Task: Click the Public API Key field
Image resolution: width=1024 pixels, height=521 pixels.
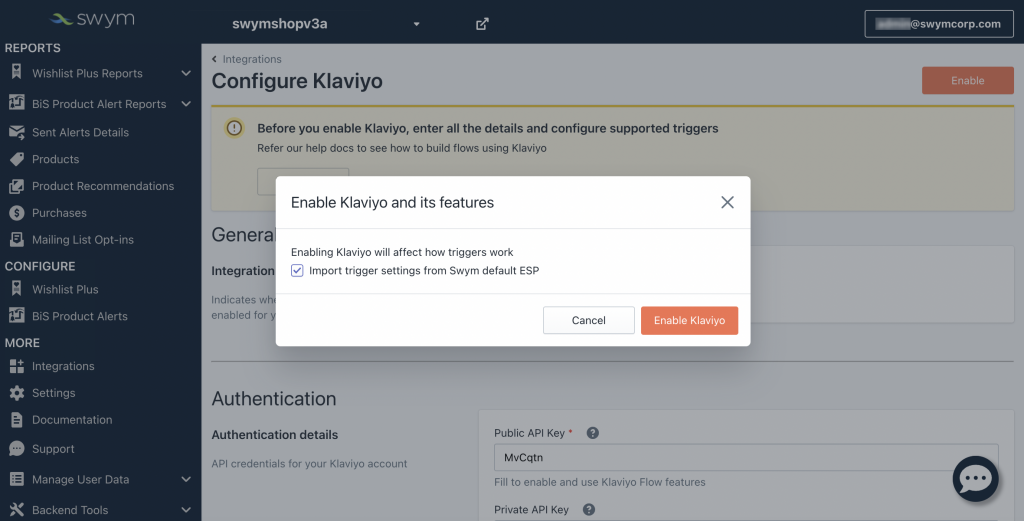Action: point(746,458)
